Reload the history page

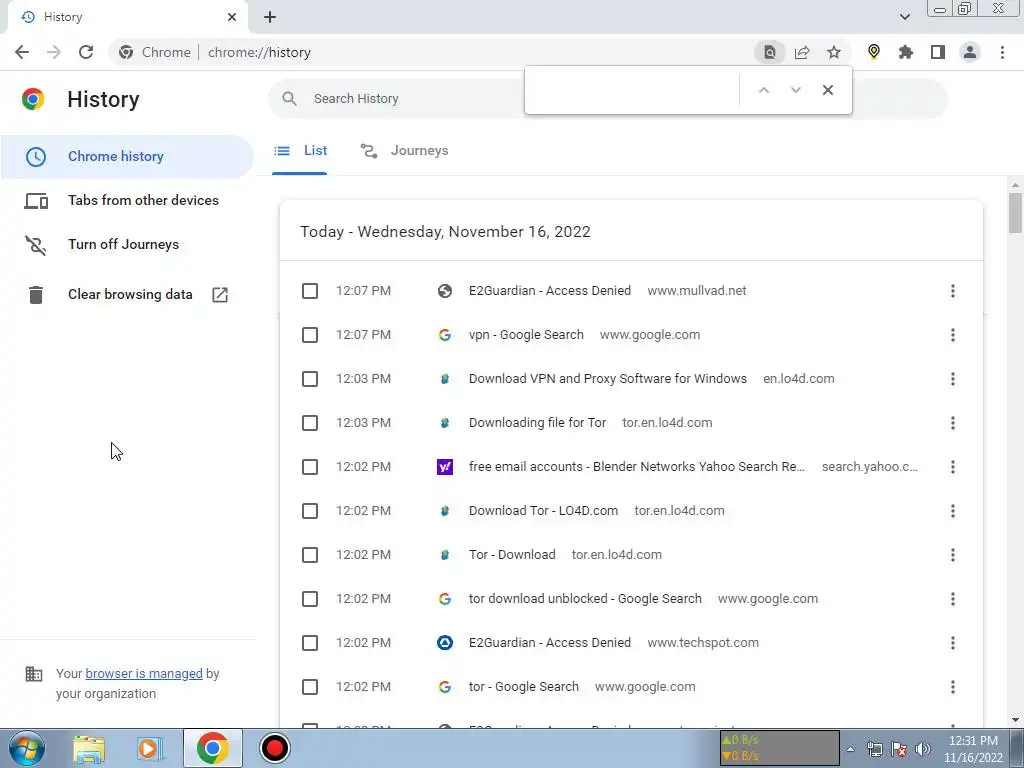coord(86,52)
